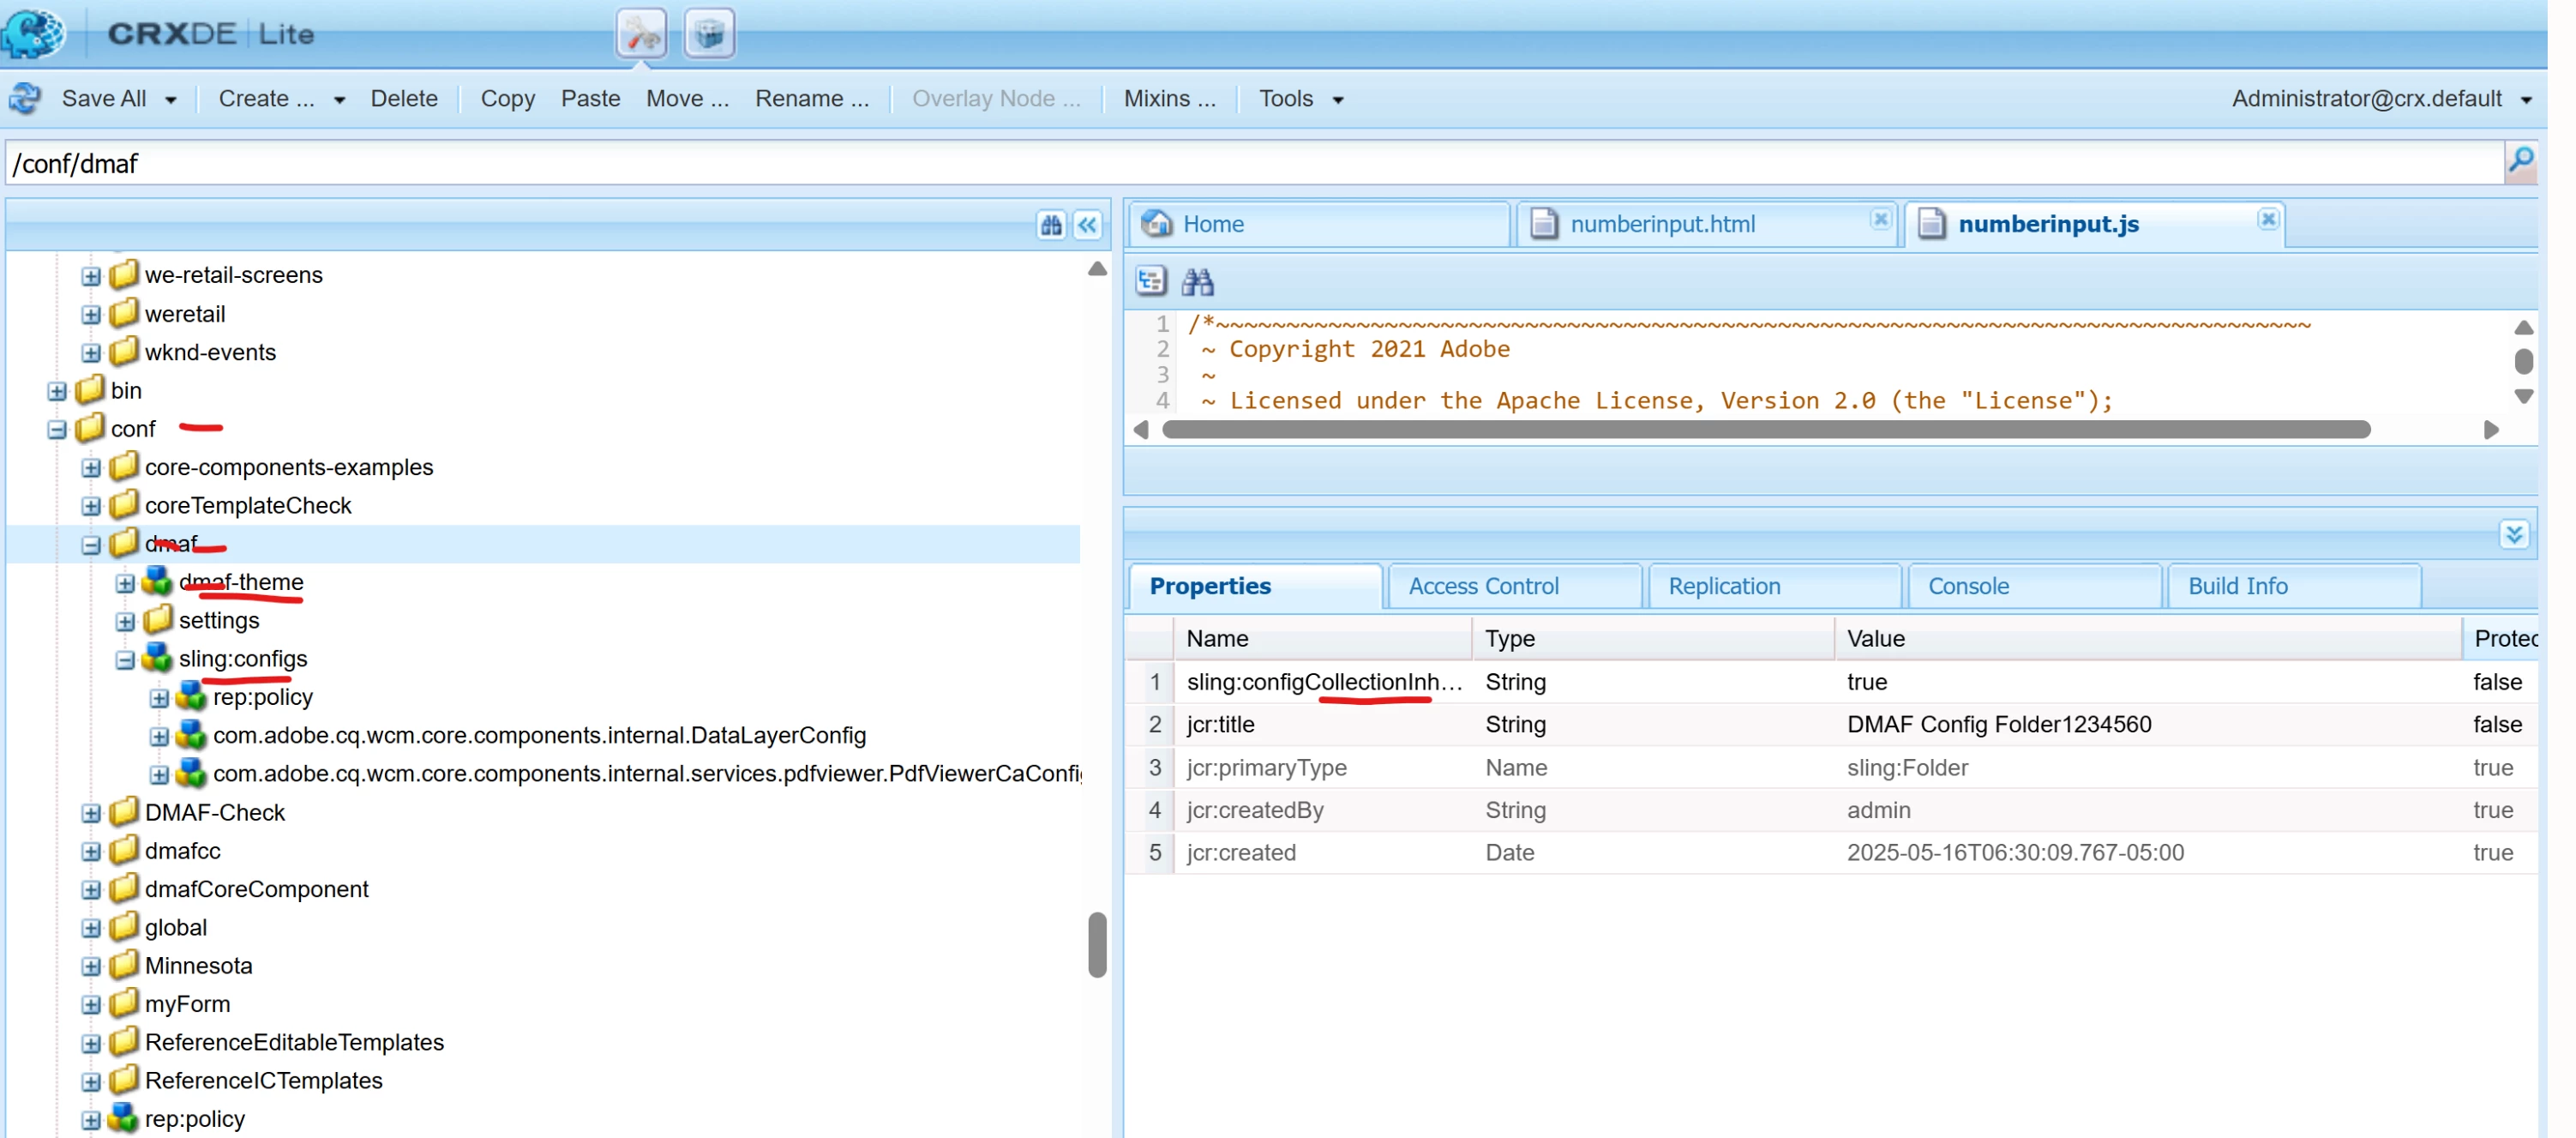Click the Save All refresh icon
2576x1138 pixels.
pos(26,98)
